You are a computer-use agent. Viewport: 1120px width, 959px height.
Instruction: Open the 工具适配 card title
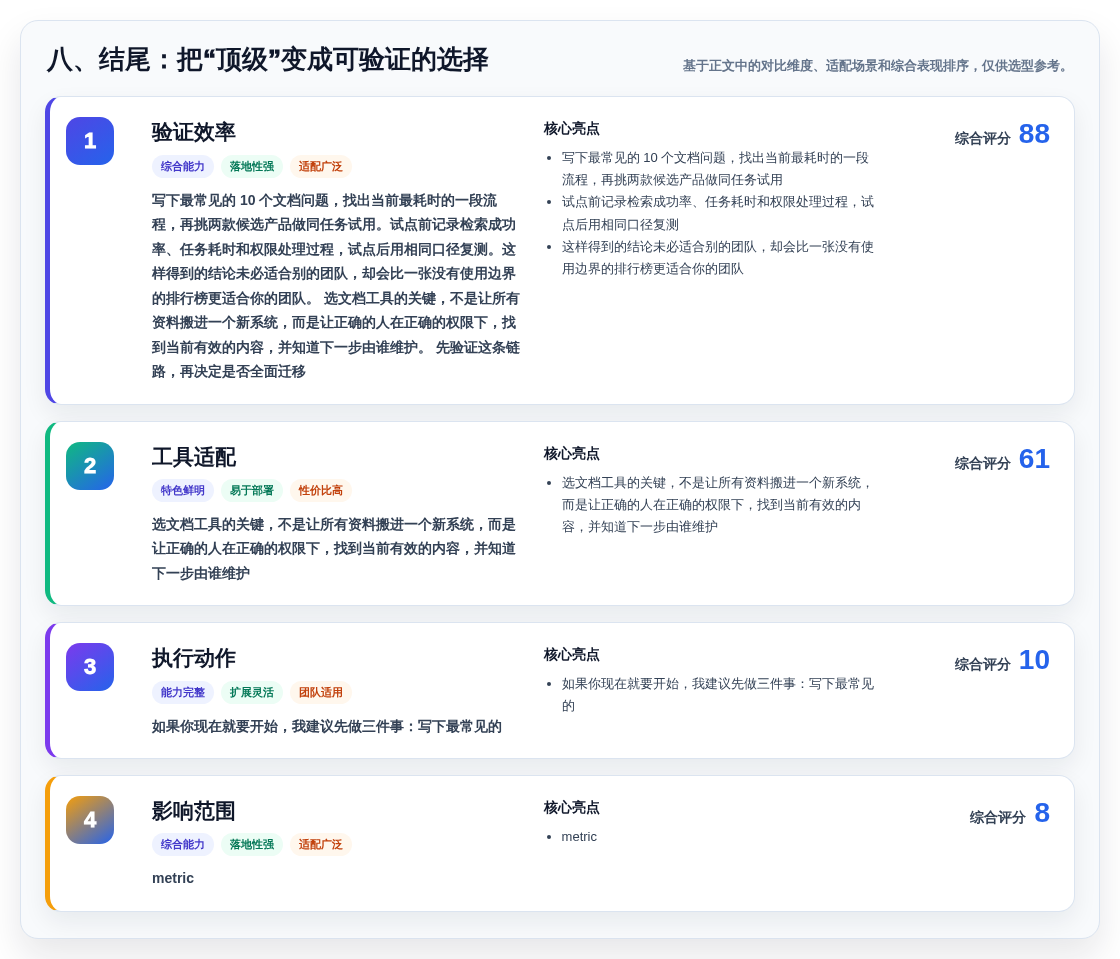[194, 457]
